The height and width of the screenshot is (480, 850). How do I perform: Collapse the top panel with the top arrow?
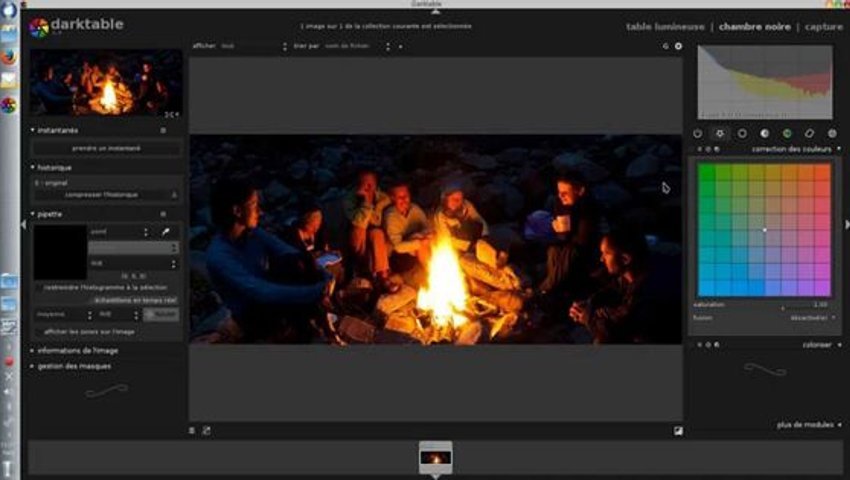[x=435, y=11]
